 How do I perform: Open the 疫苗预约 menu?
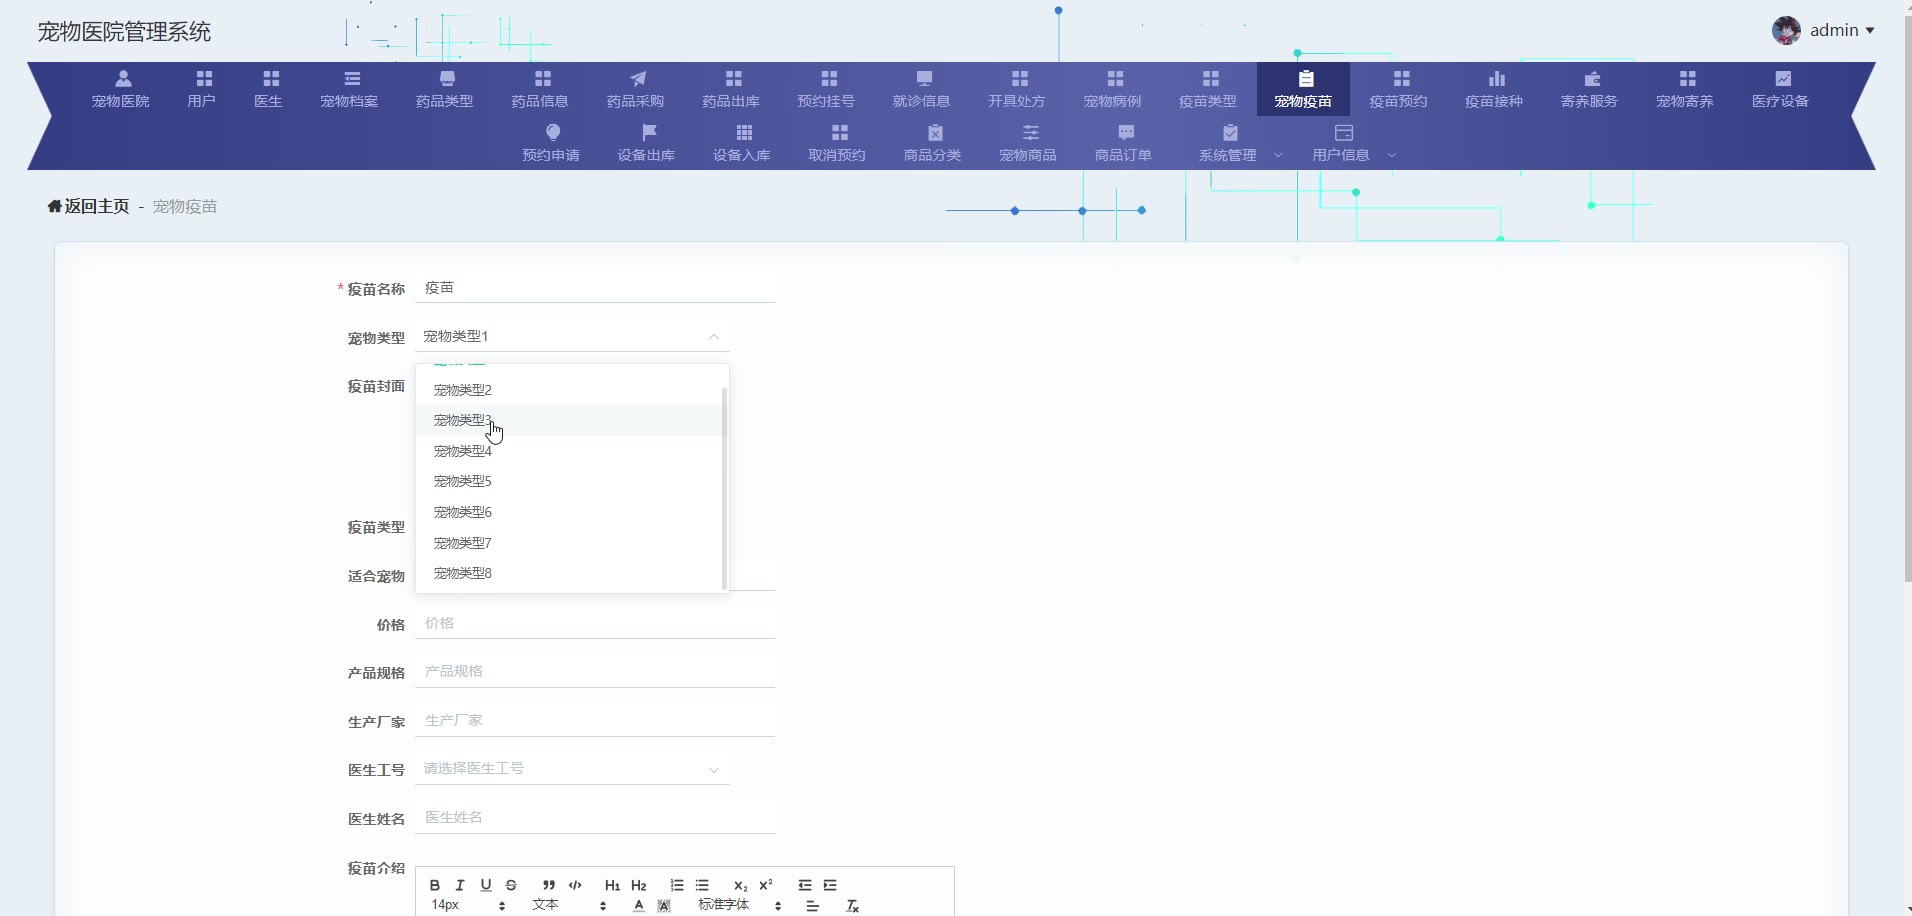point(1399,89)
